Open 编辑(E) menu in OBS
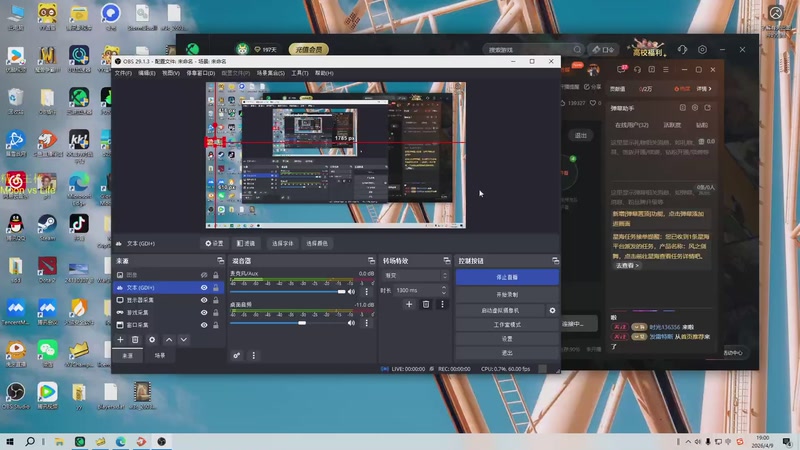This screenshot has width=800, height=450. (147, 73)
